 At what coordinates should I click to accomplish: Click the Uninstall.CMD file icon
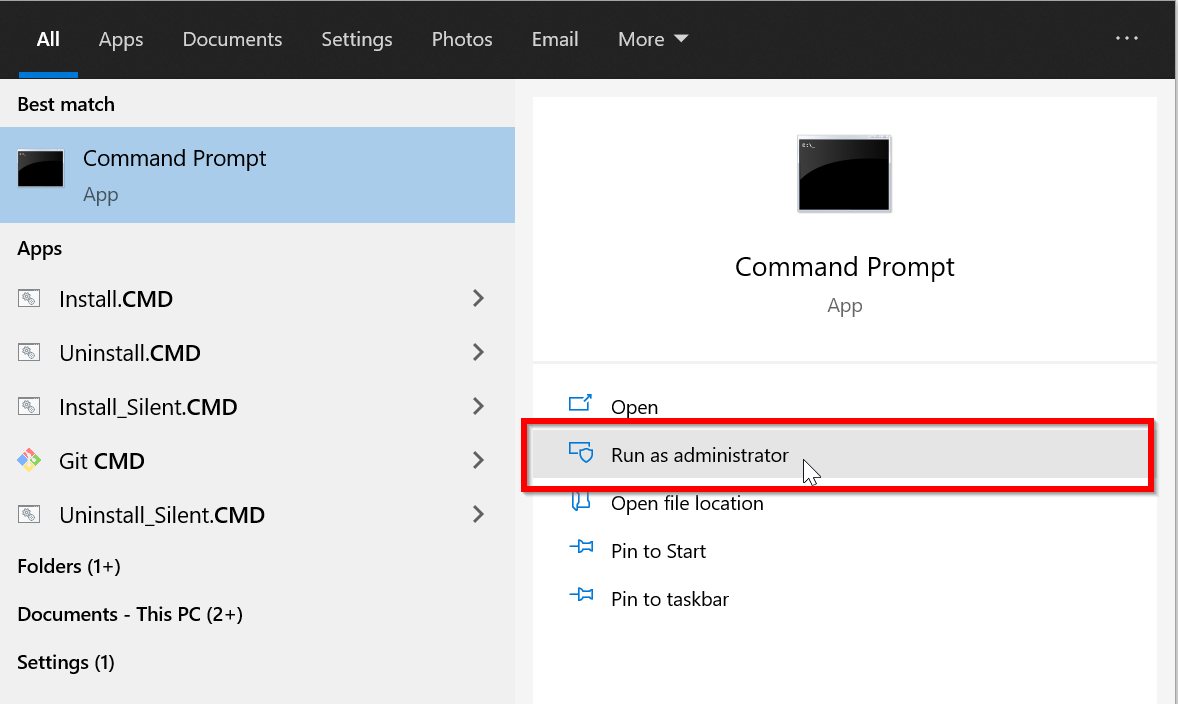click(29, 353)
